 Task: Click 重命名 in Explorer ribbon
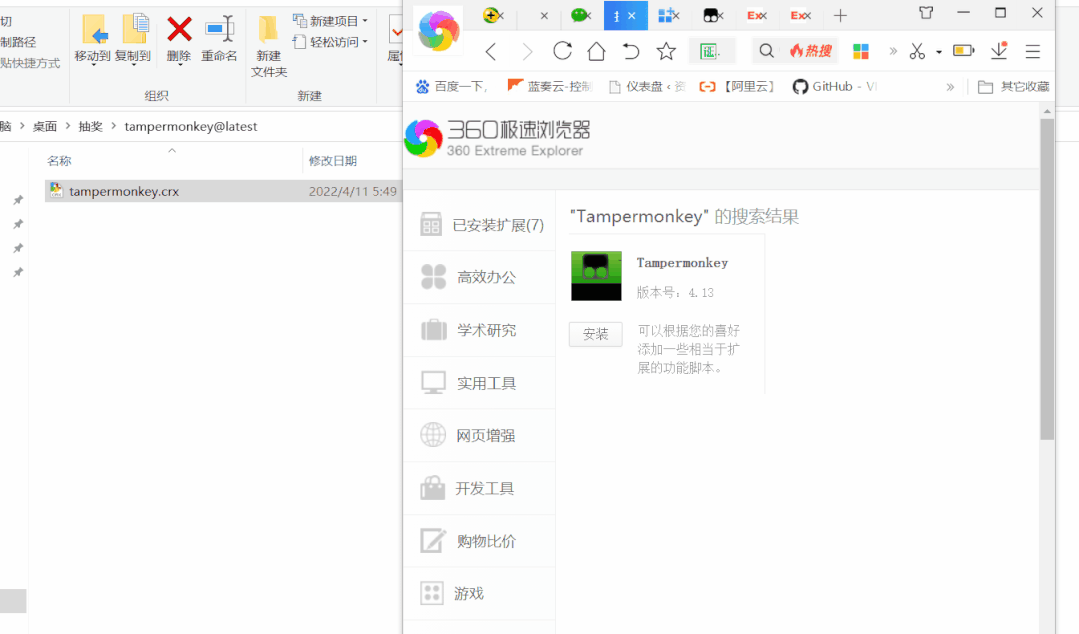pyautogui.click(x=220, y=39)
